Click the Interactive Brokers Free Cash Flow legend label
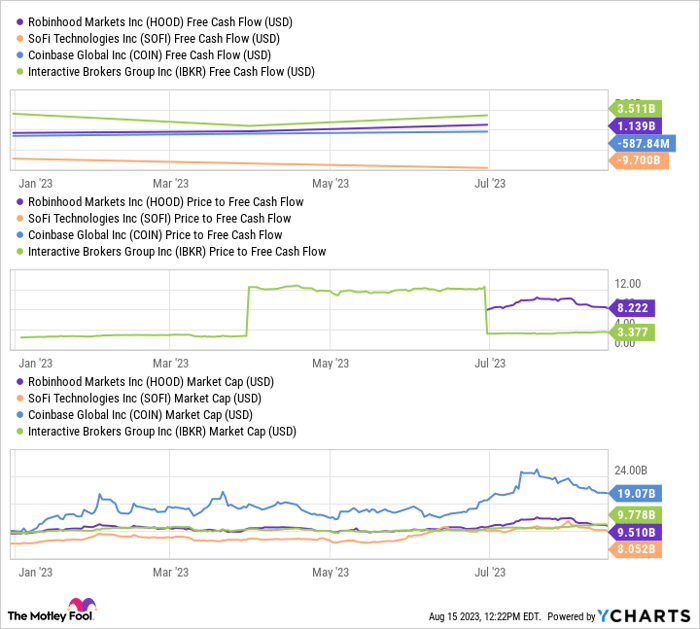 171,71
